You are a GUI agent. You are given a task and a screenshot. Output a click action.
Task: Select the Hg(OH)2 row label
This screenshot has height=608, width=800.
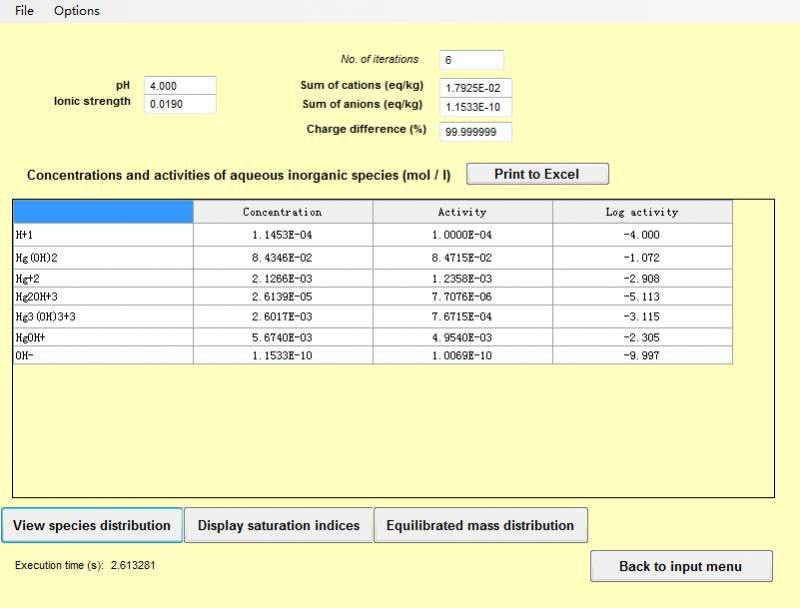pos(103,258)
